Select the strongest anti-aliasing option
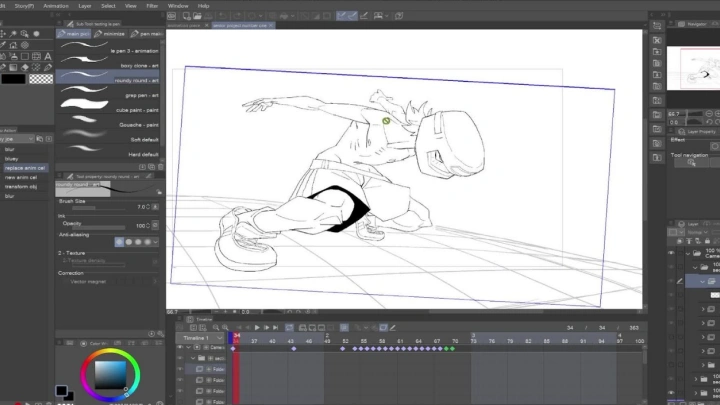Viewport: 720px width, 405px height. [147, 242]
